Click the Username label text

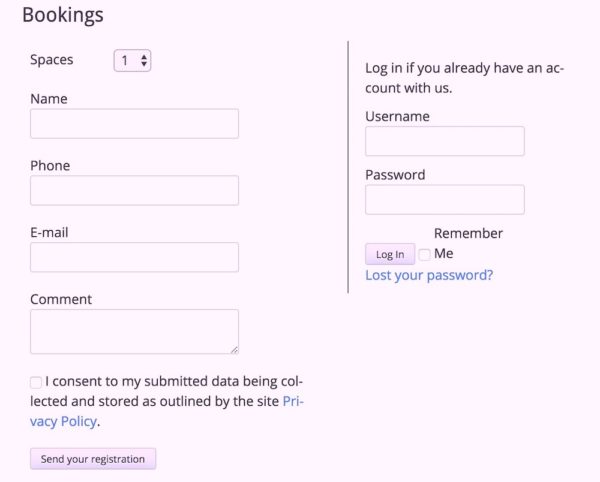pyautogui.click(x=397, y=116)
